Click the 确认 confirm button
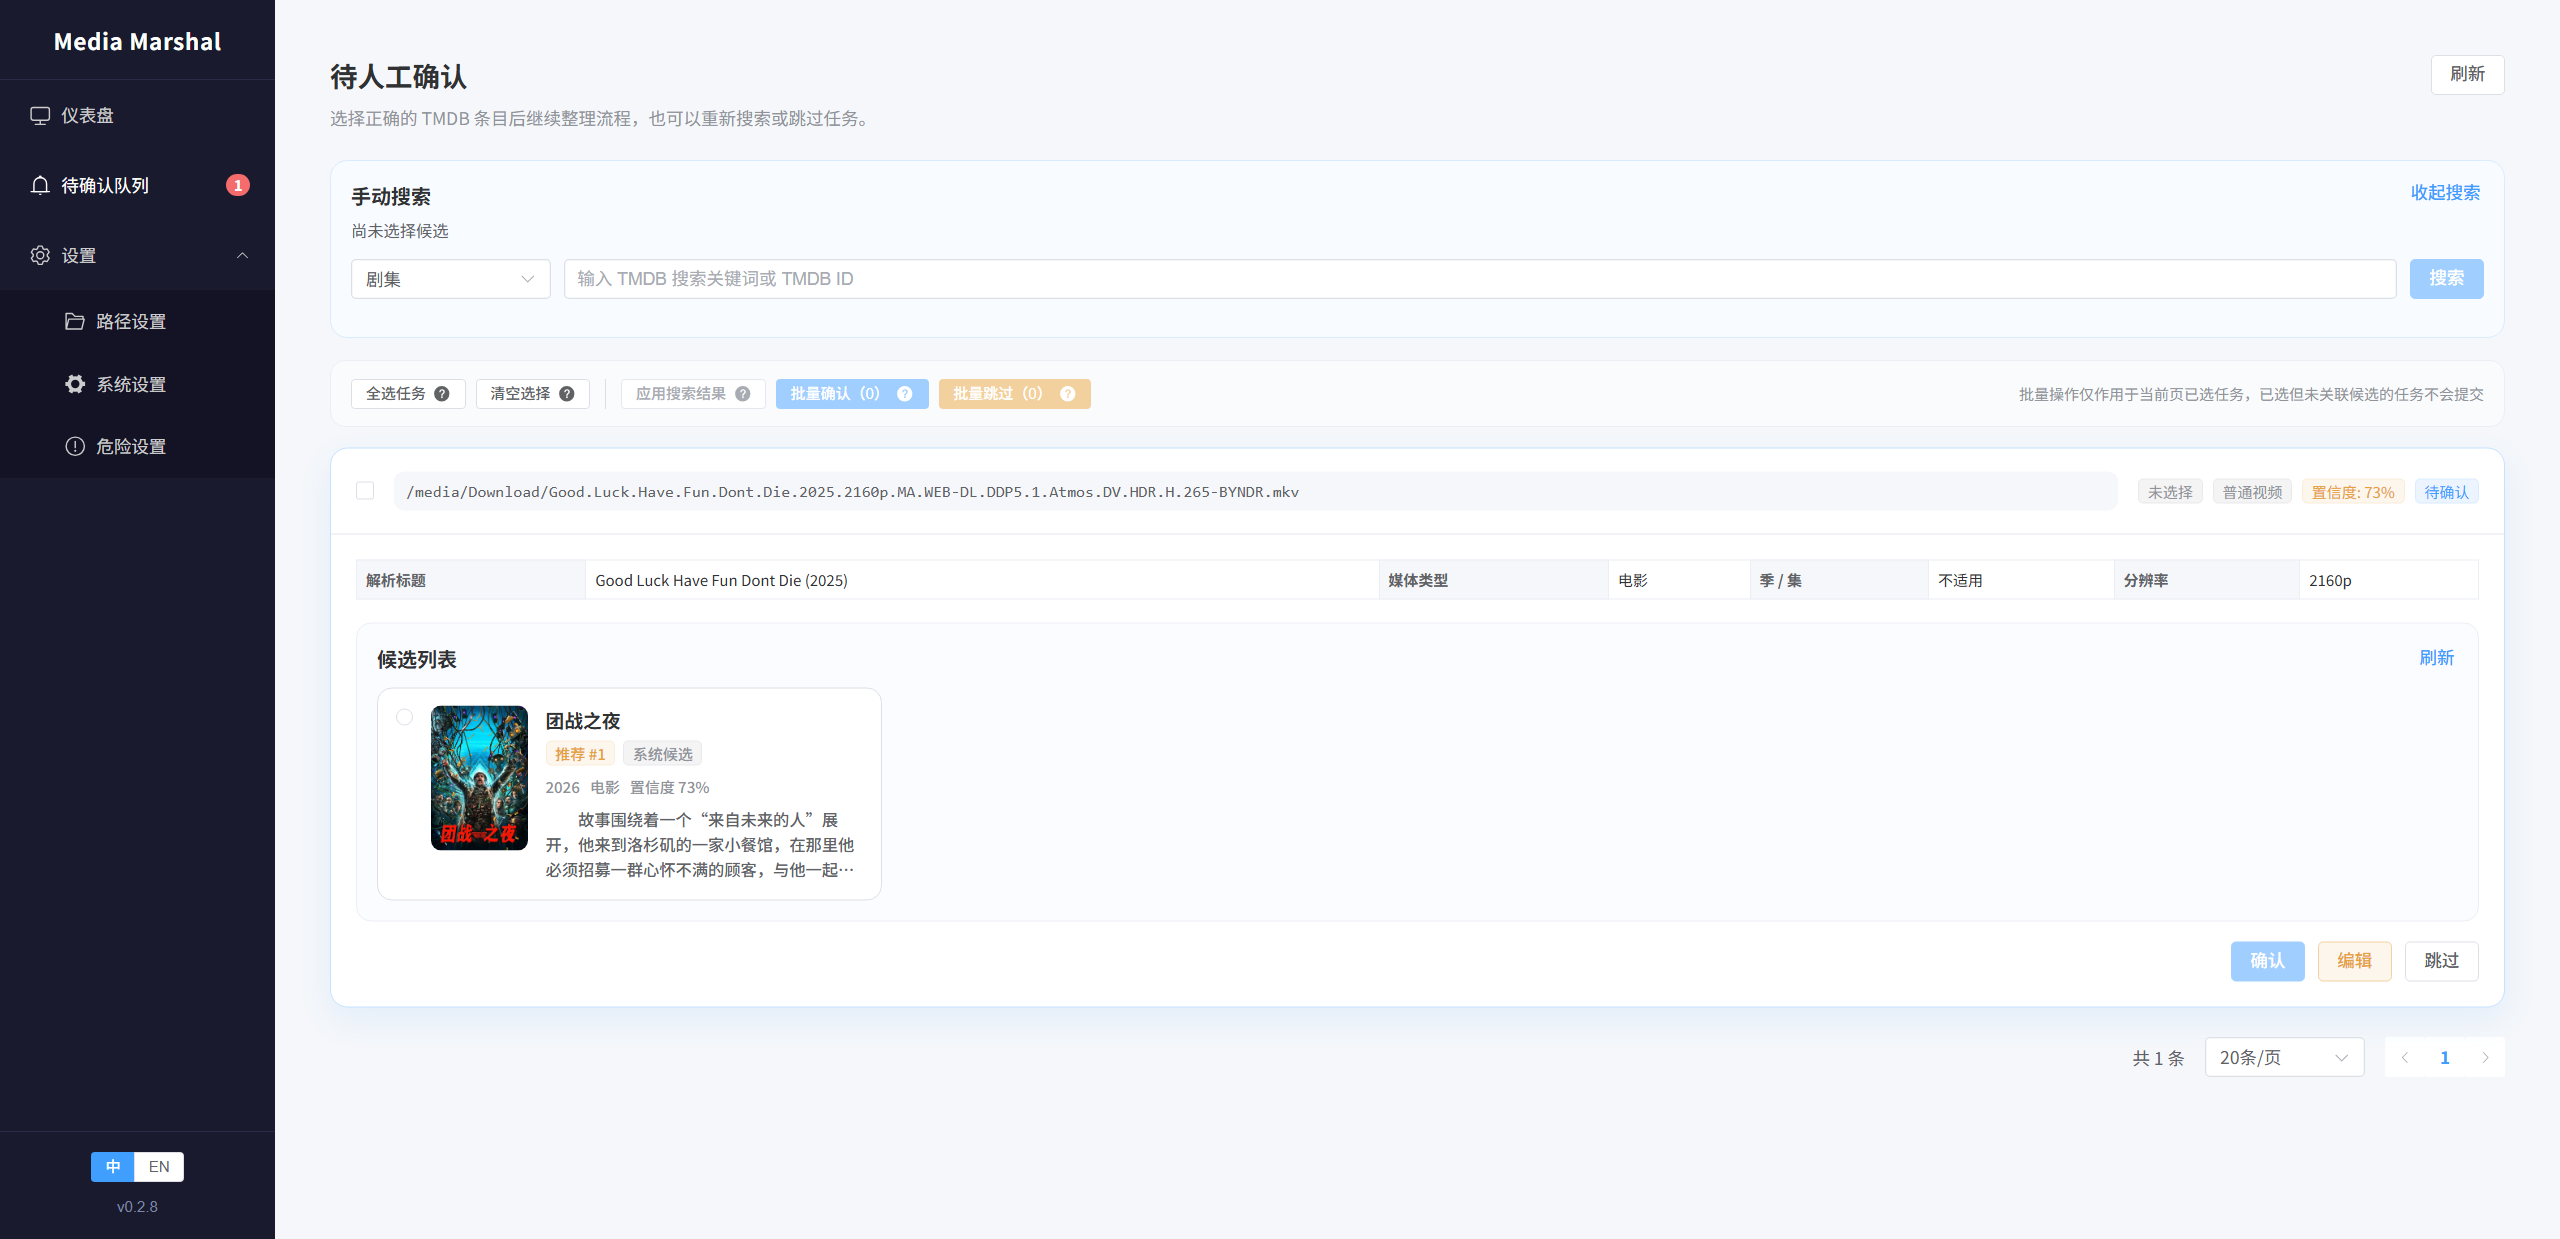 tap(2267, 961)
